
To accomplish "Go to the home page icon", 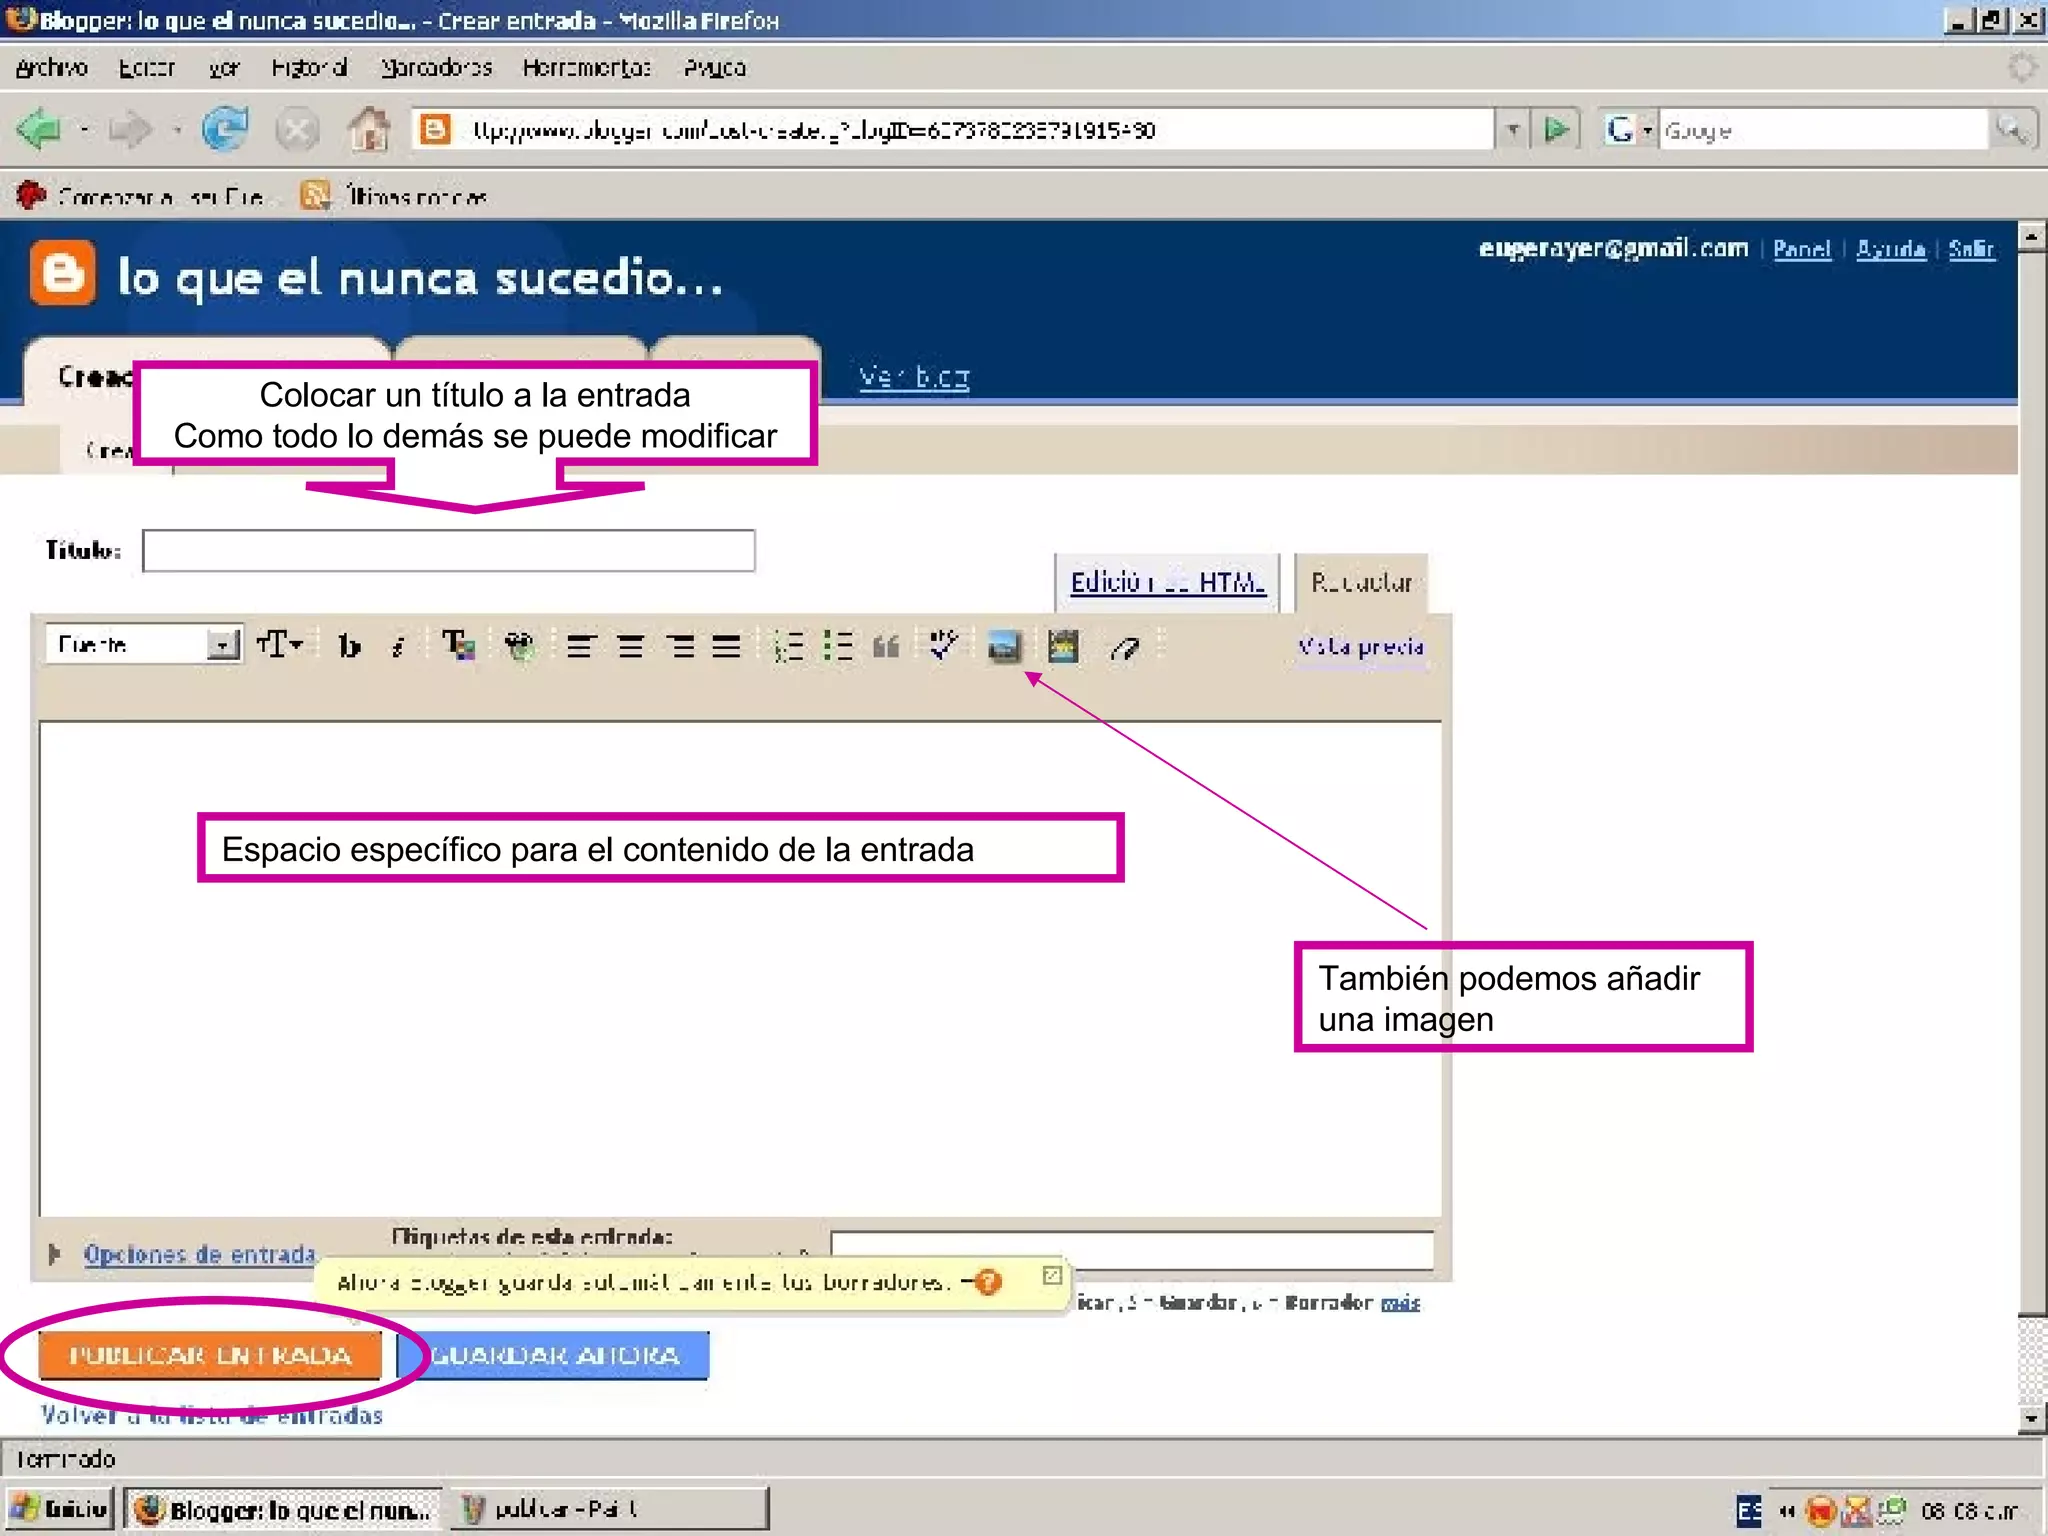I will tap(369, 130).
